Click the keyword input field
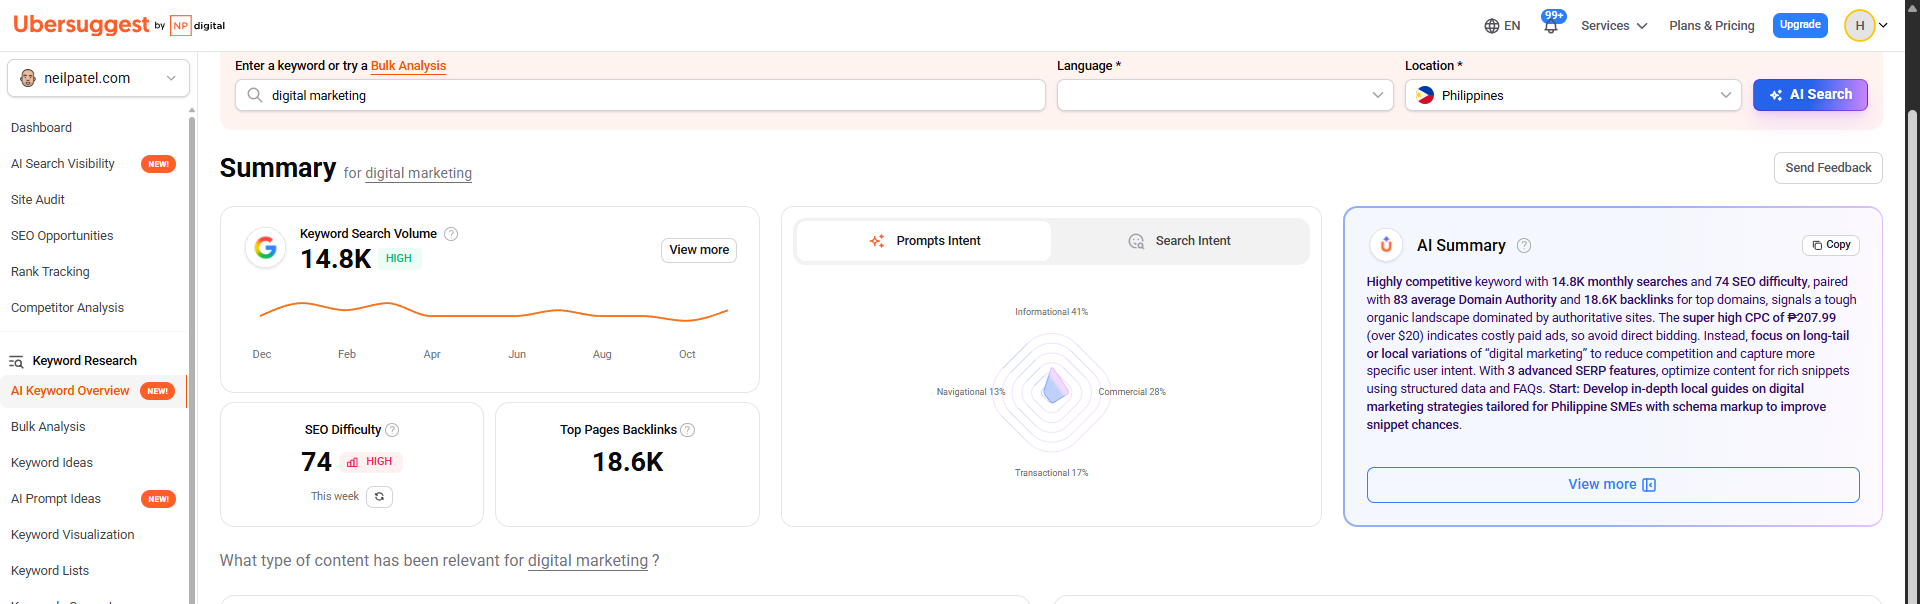Image resolution: width=1920 pixels, height=604 pixels. pos(640,95)
